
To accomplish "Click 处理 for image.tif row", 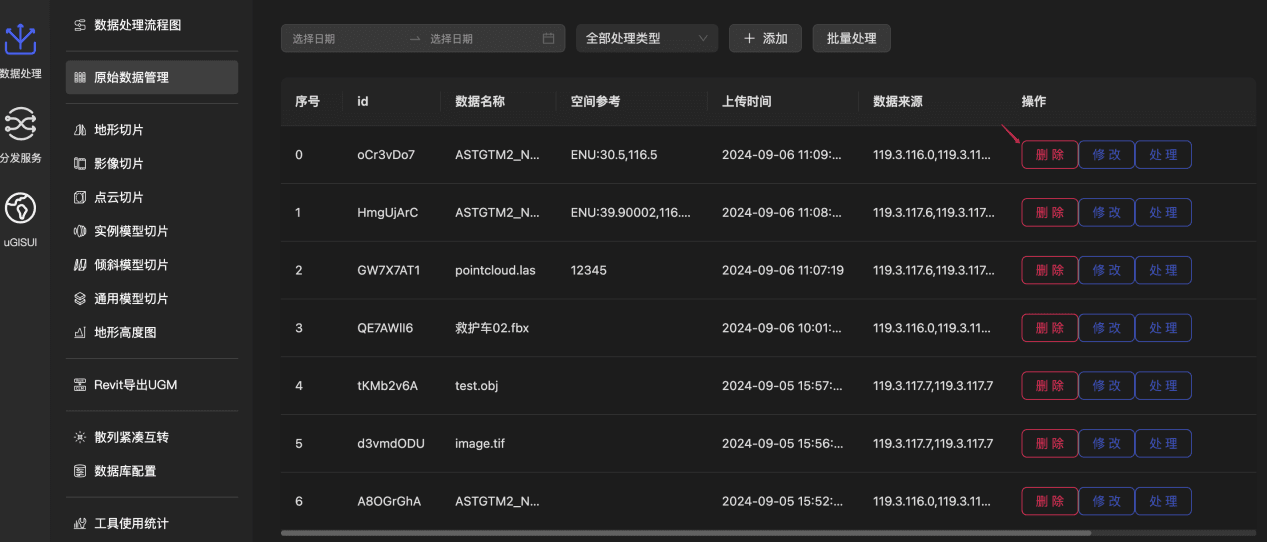I will pyautogui.click(x=1163, y=443).
